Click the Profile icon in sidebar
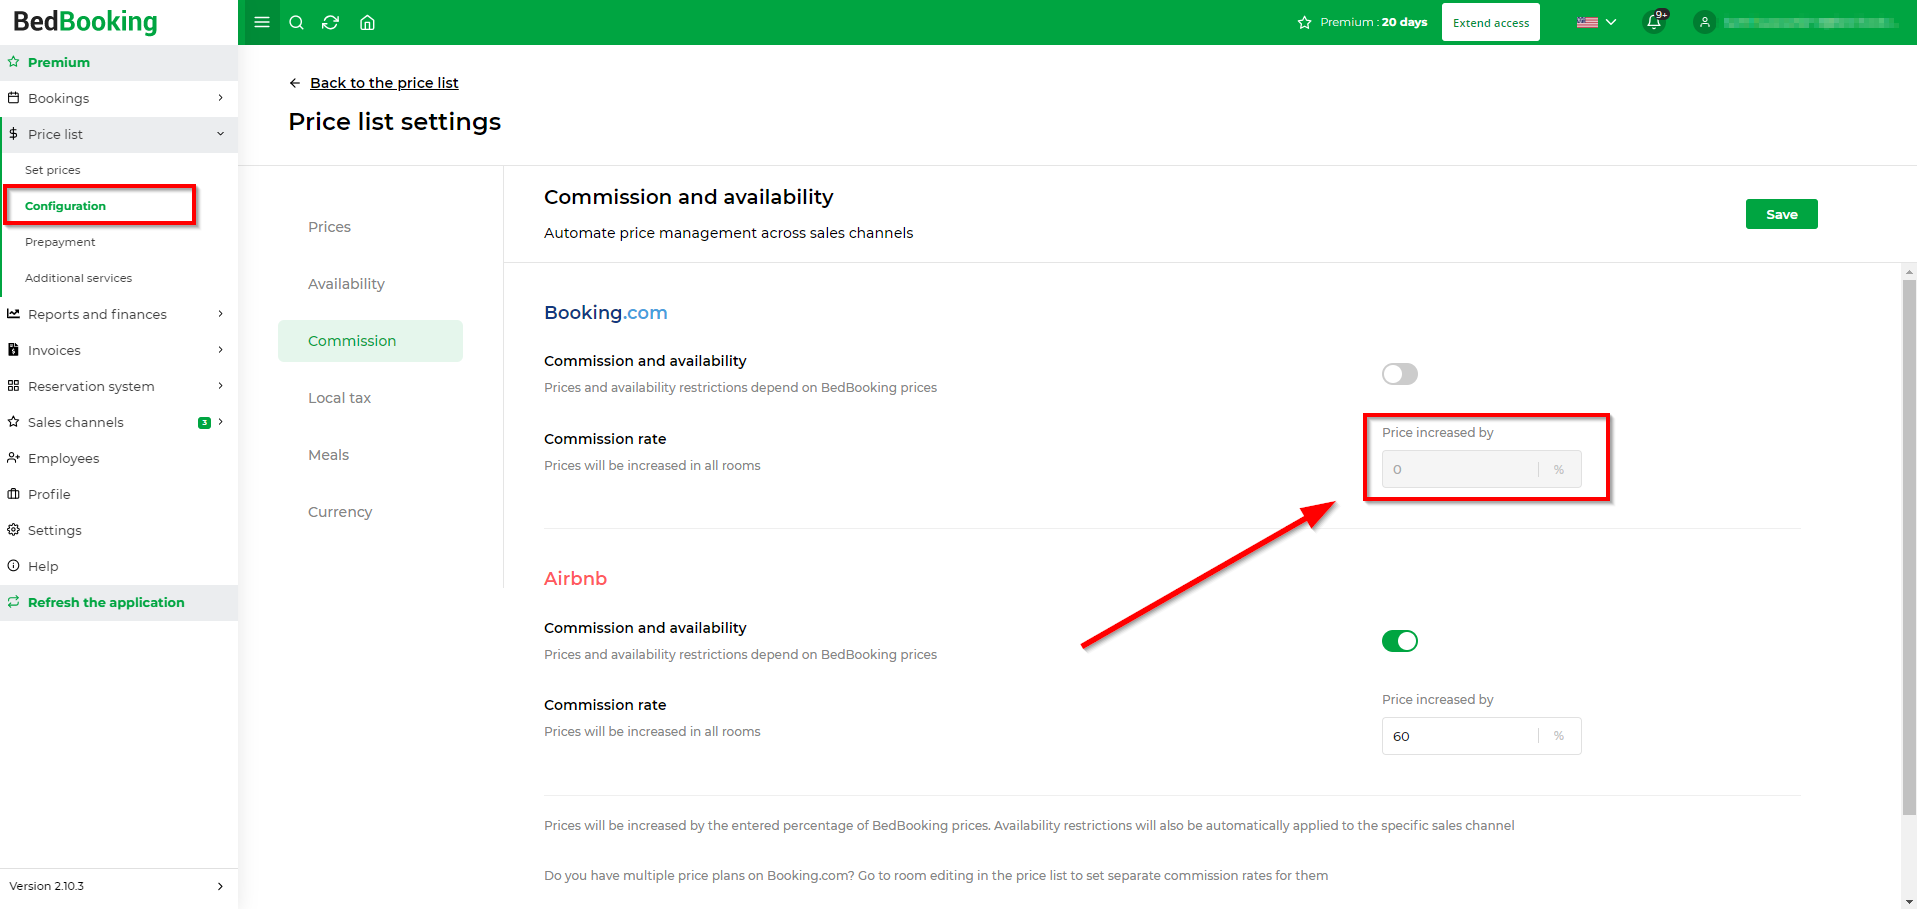1917x909 pixels. click(x=13, y=494)
